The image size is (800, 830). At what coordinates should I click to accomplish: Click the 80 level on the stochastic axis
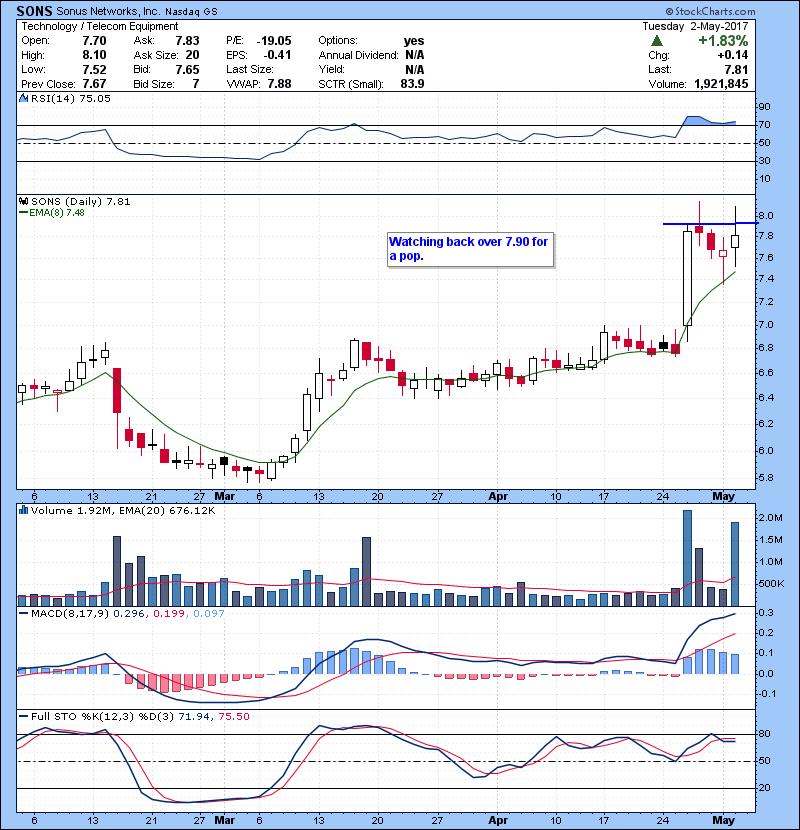765,734
